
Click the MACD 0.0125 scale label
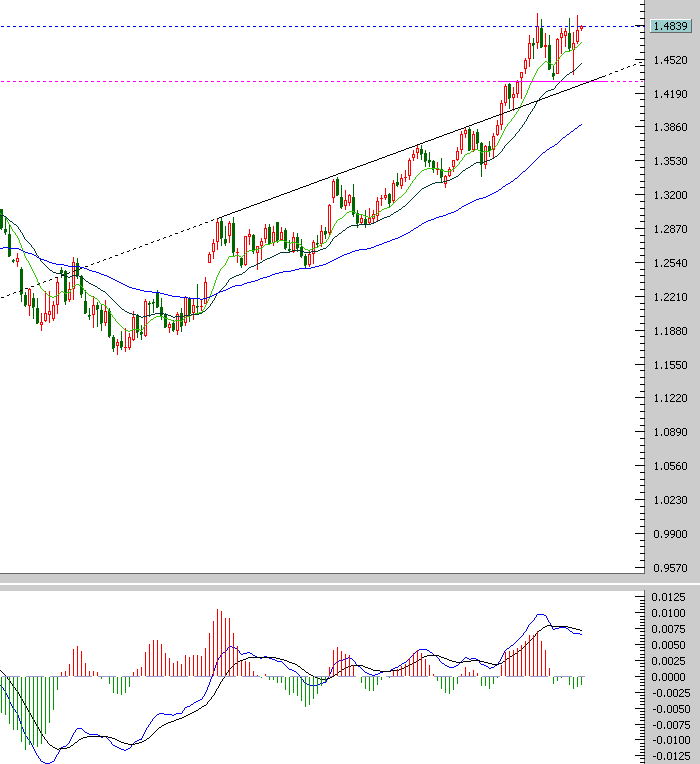pos(668,597)
